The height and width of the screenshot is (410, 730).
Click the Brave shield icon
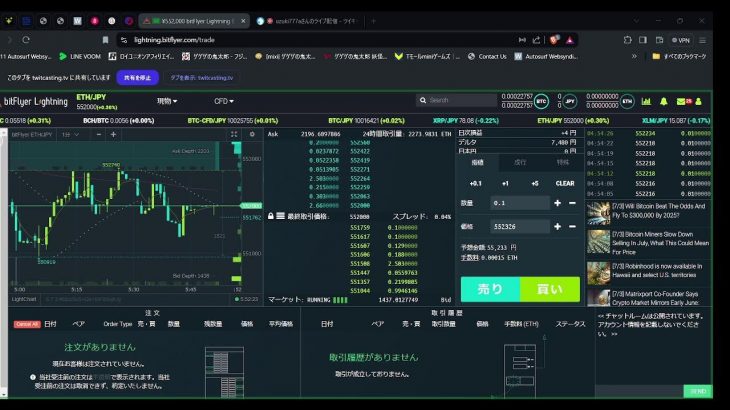click(554, 40)
